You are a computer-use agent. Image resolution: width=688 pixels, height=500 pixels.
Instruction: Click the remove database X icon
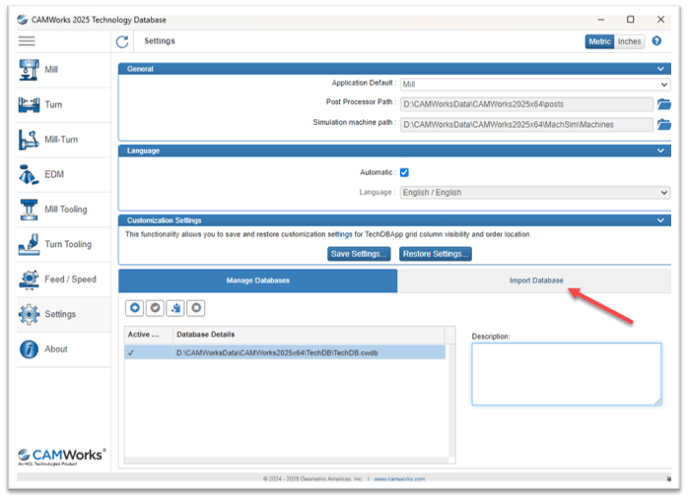pos(196,308)
